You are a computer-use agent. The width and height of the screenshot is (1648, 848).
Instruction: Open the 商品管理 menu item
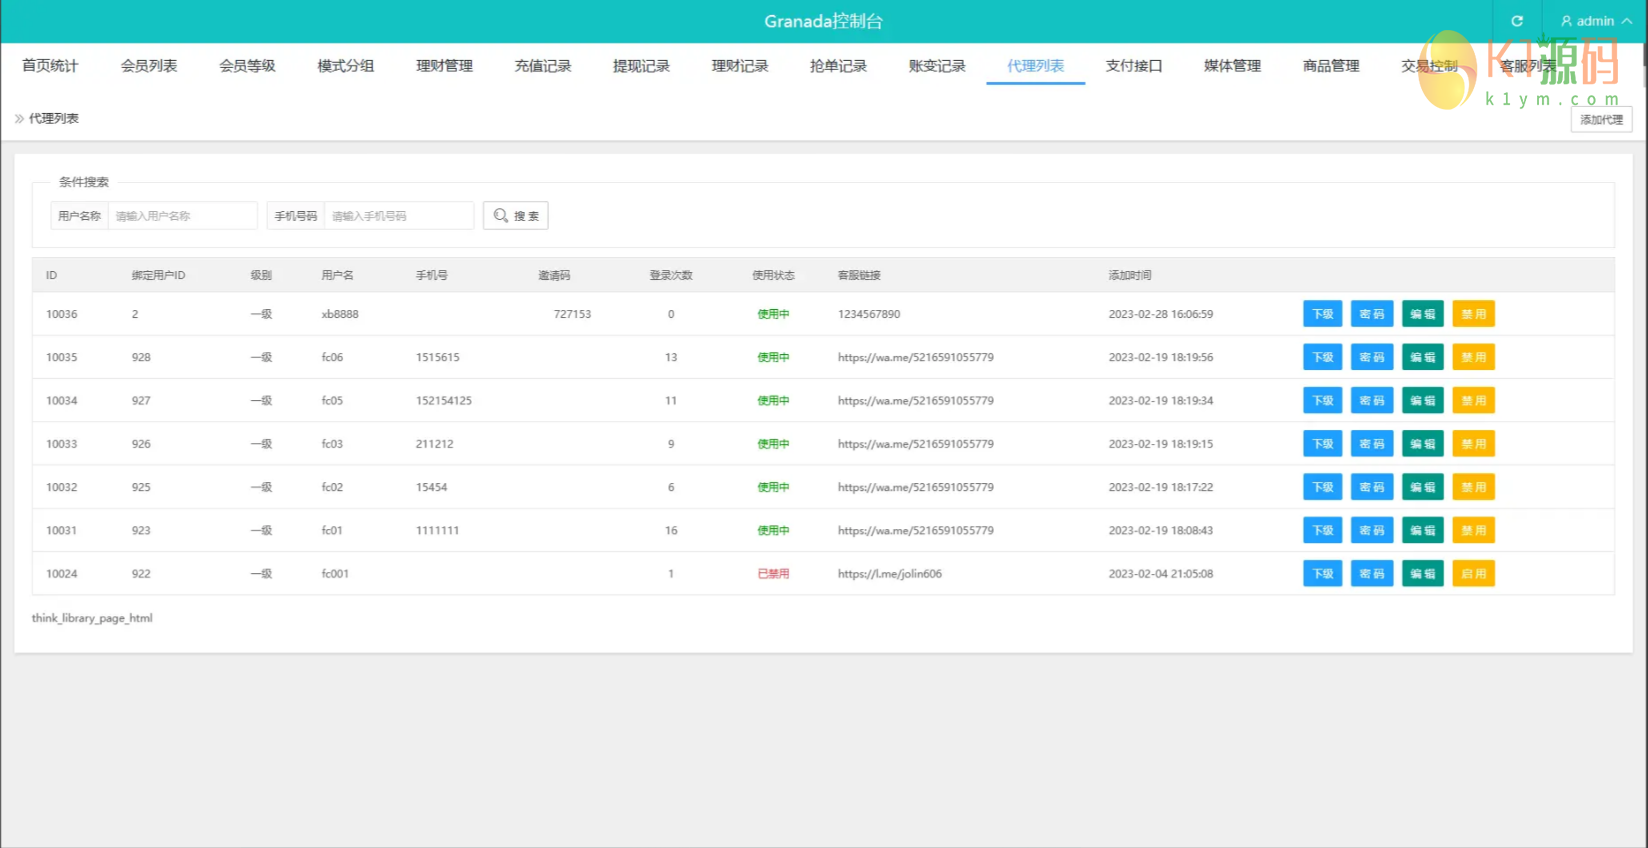(1331, 66)
